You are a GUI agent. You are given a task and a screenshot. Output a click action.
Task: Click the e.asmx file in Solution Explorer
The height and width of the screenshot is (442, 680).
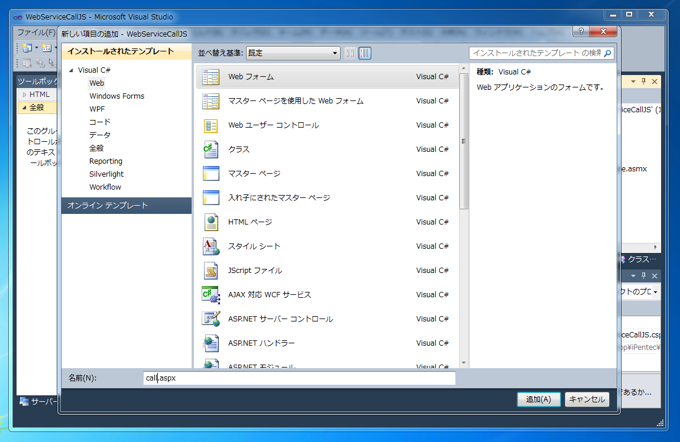pos(634,169)
